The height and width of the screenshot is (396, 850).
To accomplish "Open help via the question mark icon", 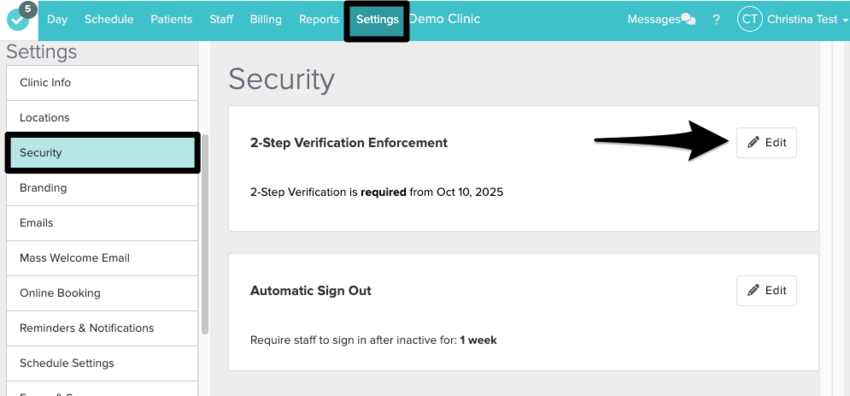I will tap(716, 20).
